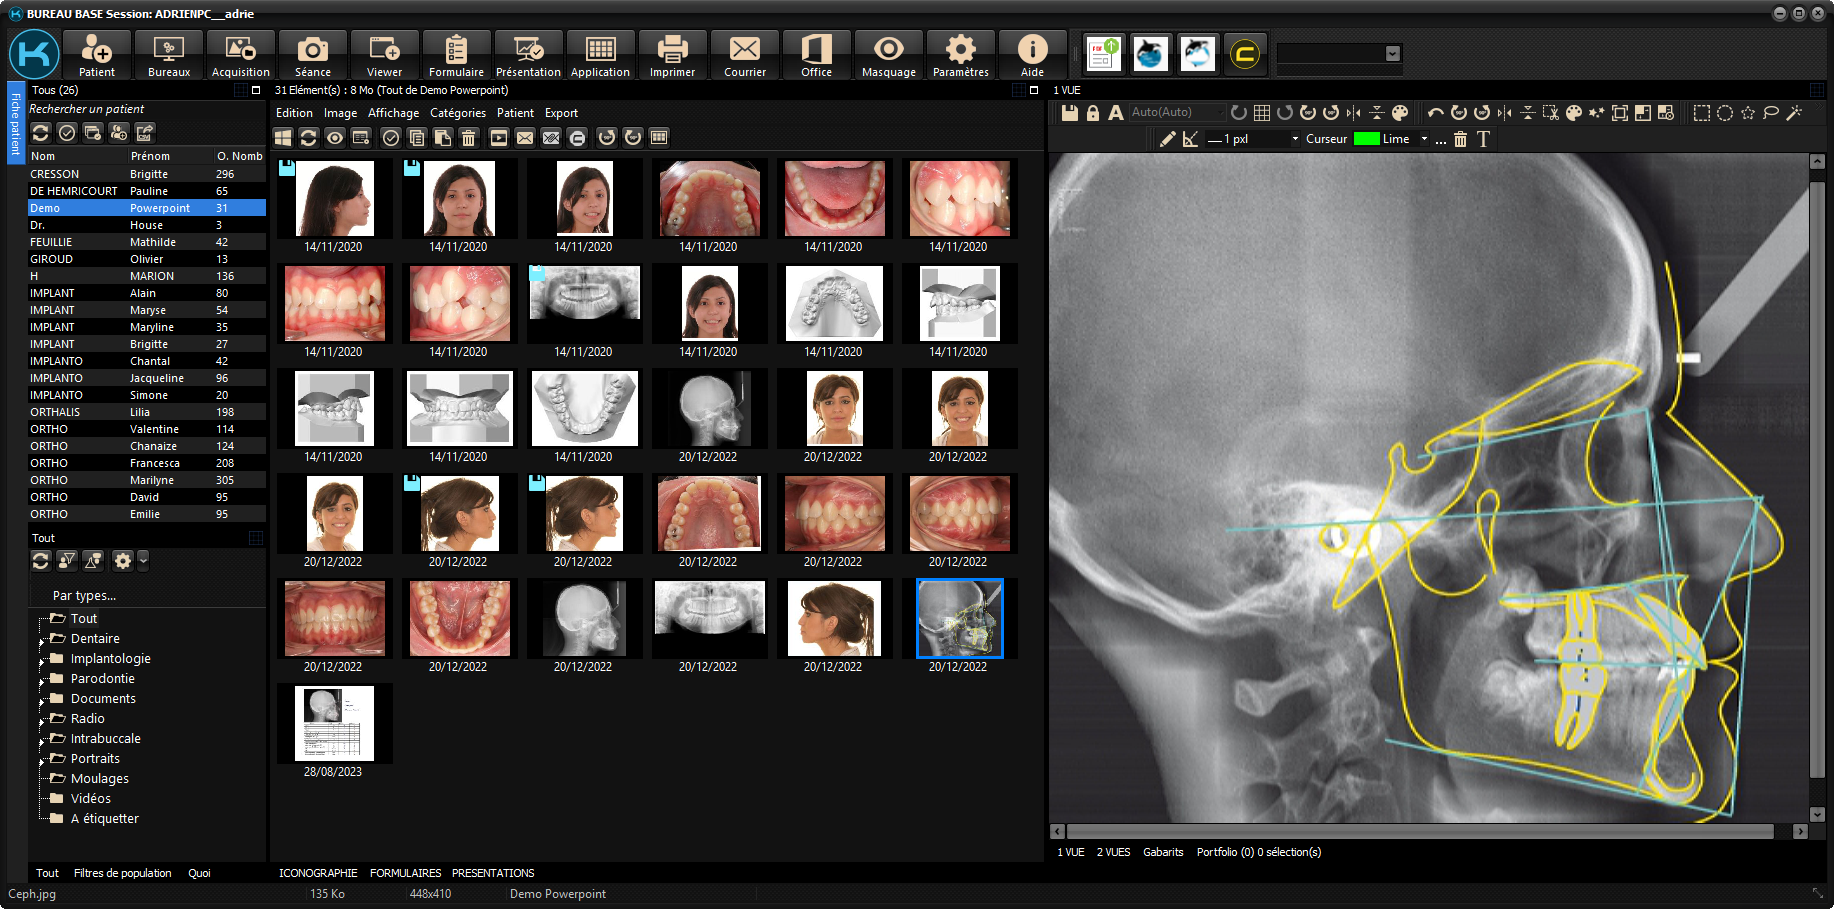Select the pencil drawing tool in viewer

tap(1167, 139)
